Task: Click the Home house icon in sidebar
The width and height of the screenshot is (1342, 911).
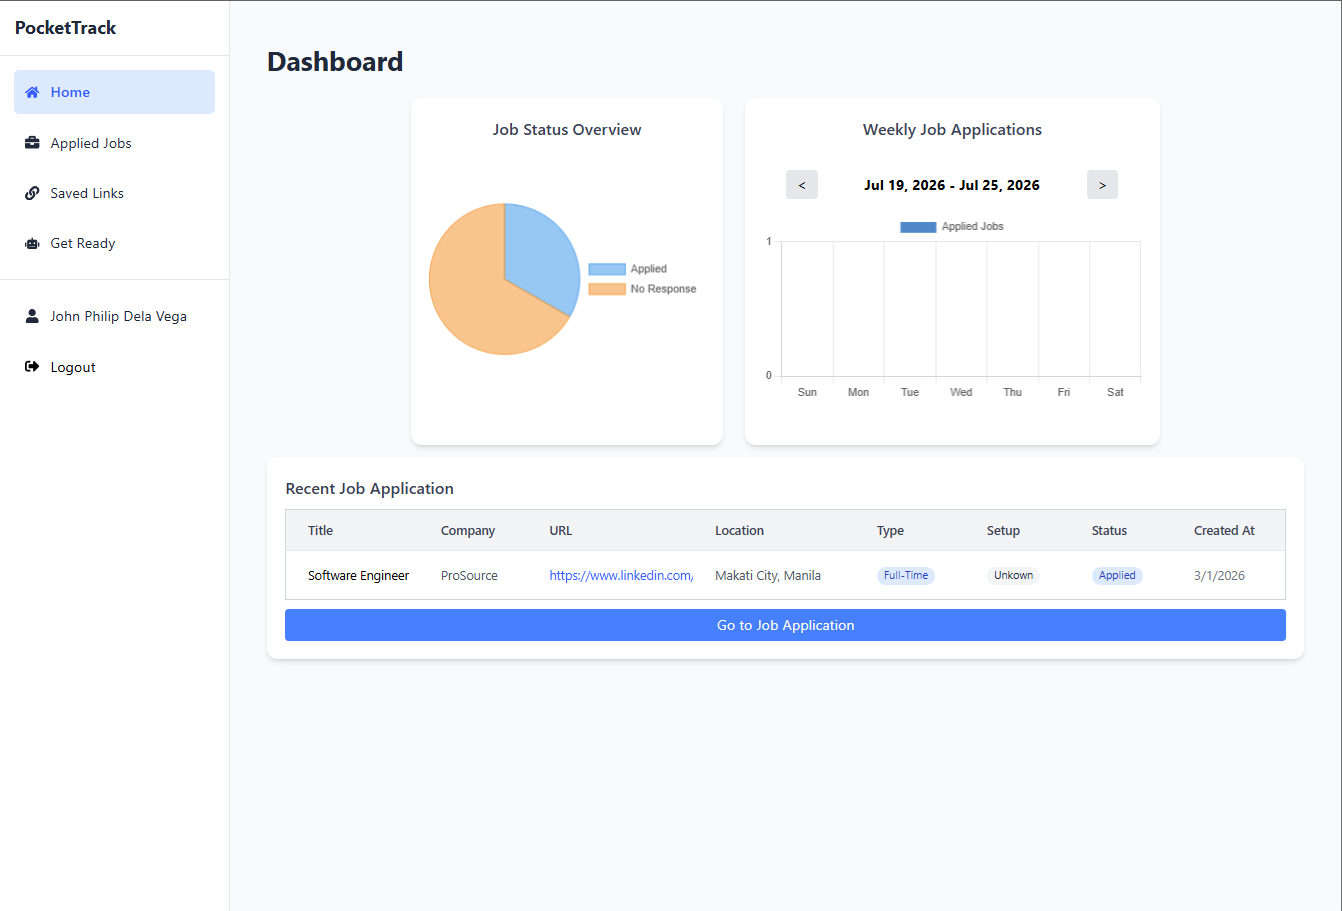Action: click(32, 92)
